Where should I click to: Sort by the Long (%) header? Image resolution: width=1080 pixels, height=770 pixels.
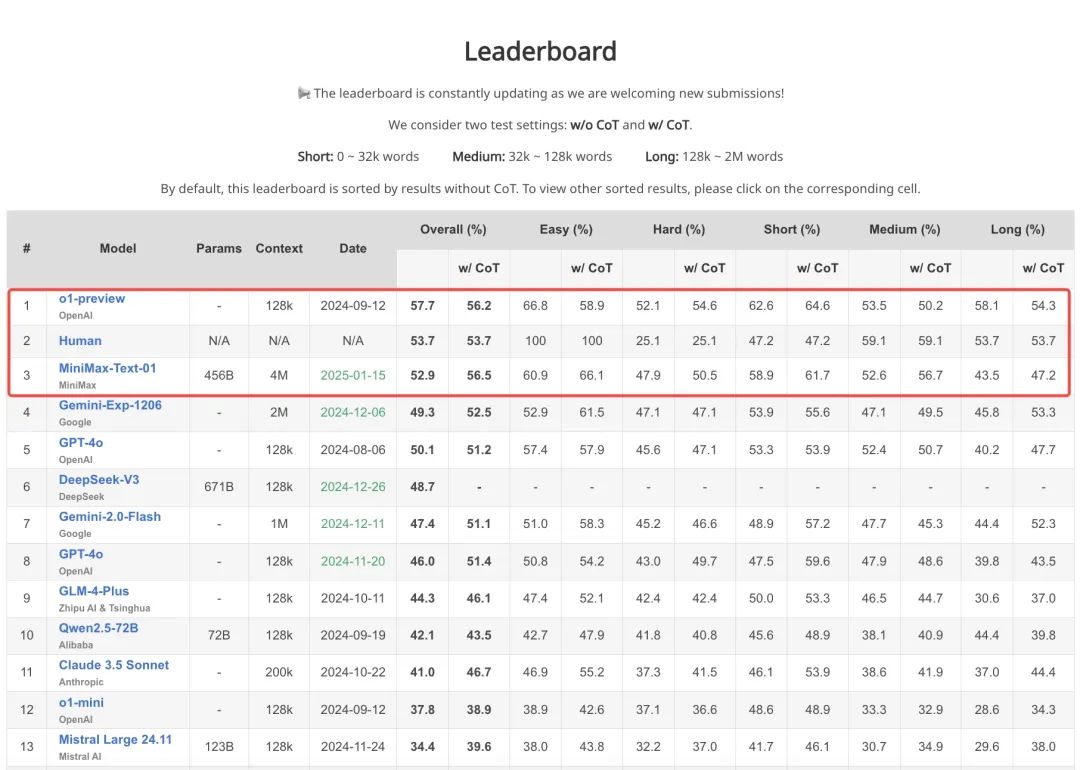tap(1018, 229)
